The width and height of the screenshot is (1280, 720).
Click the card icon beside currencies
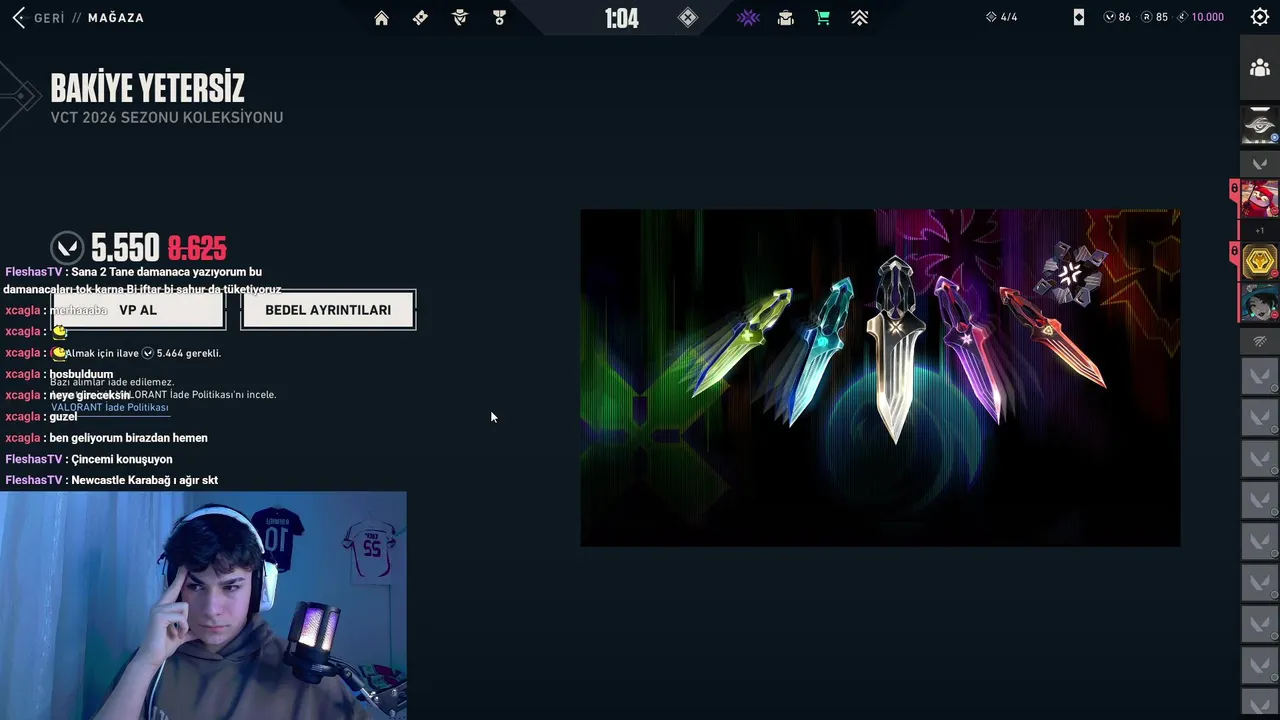[1078, 17]
